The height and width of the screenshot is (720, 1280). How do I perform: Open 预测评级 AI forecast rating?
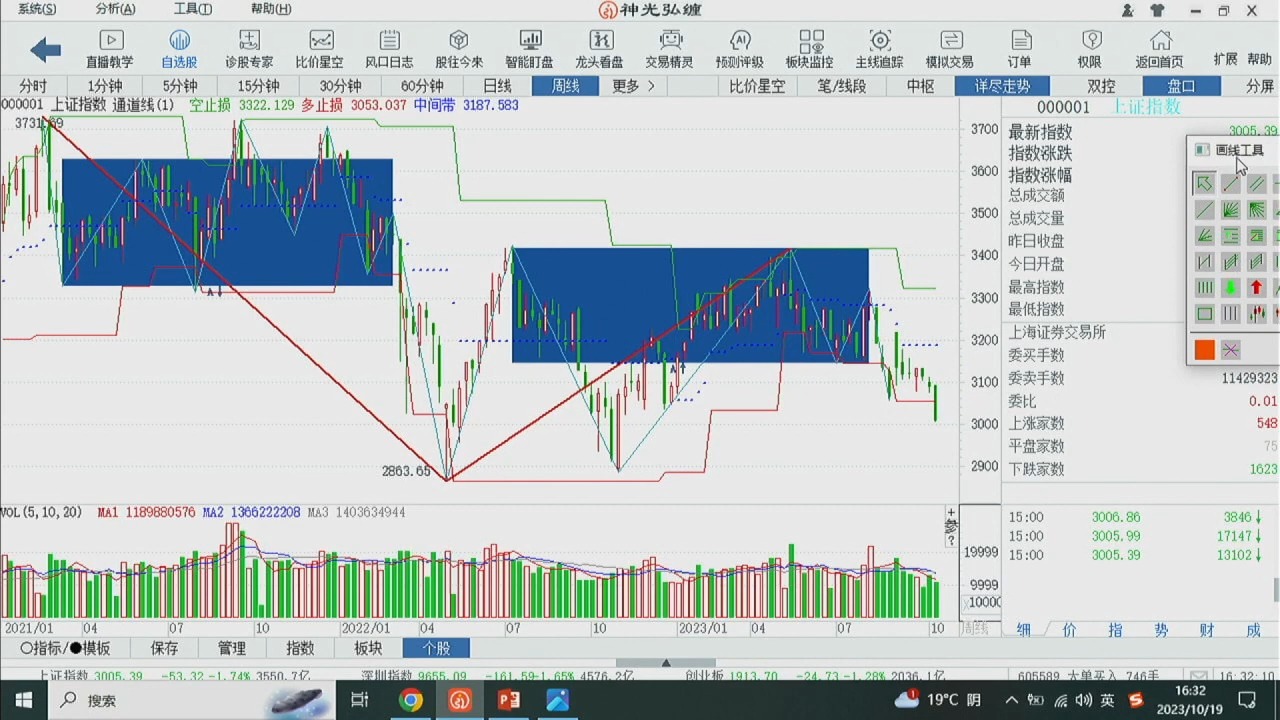(x=740, y=49)
